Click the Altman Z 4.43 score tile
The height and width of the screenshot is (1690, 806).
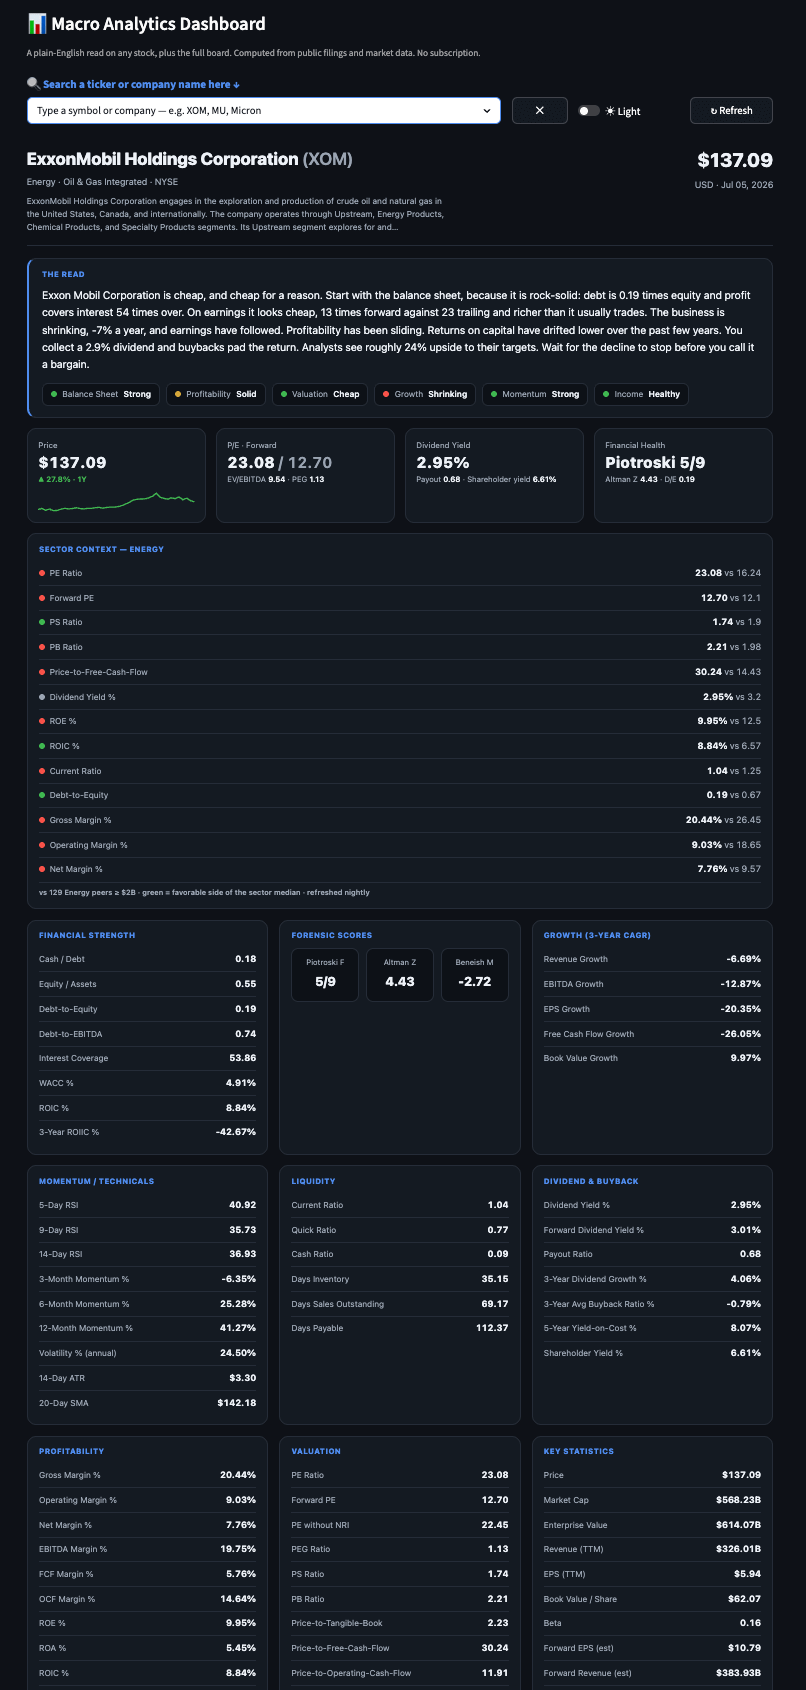click(x=400, y=975)
